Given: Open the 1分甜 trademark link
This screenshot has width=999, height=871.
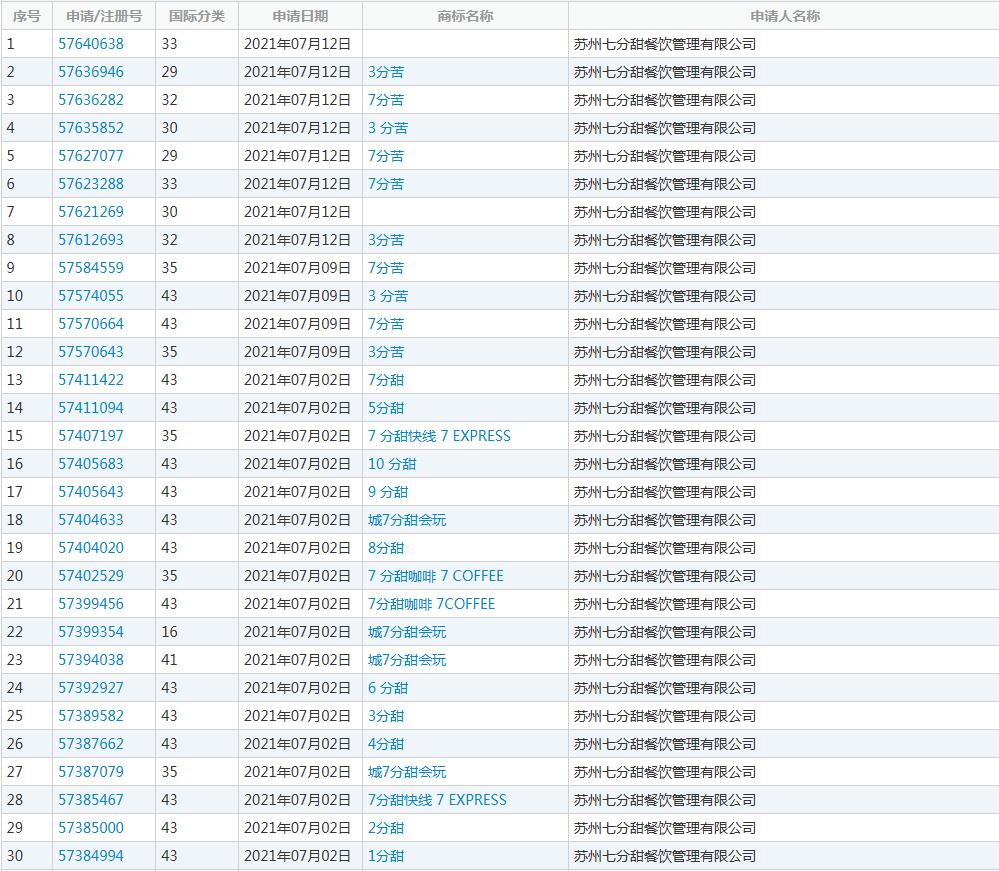Looking at the screenshot, I should pyautogui.click(x=386, y=856).
